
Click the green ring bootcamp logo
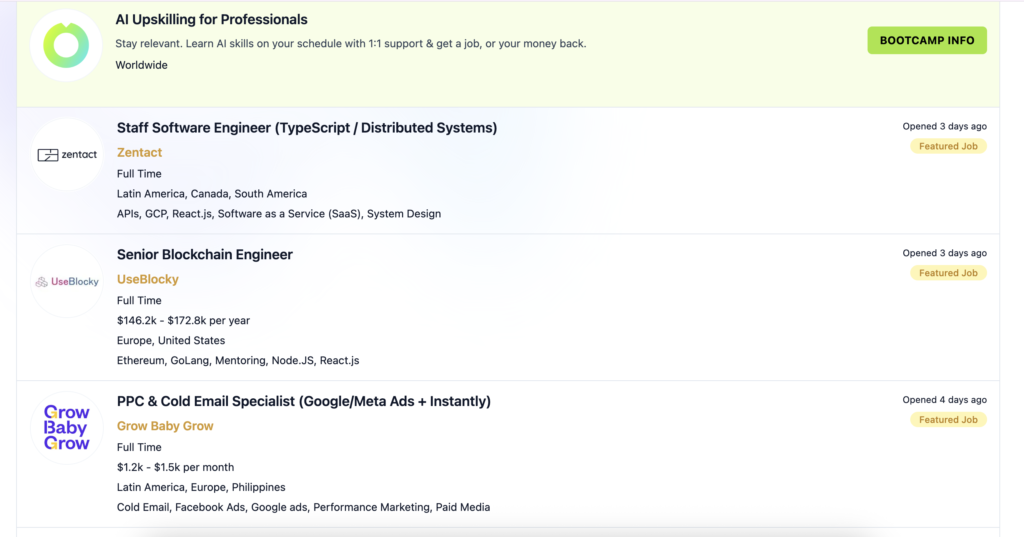pos(66,46)
